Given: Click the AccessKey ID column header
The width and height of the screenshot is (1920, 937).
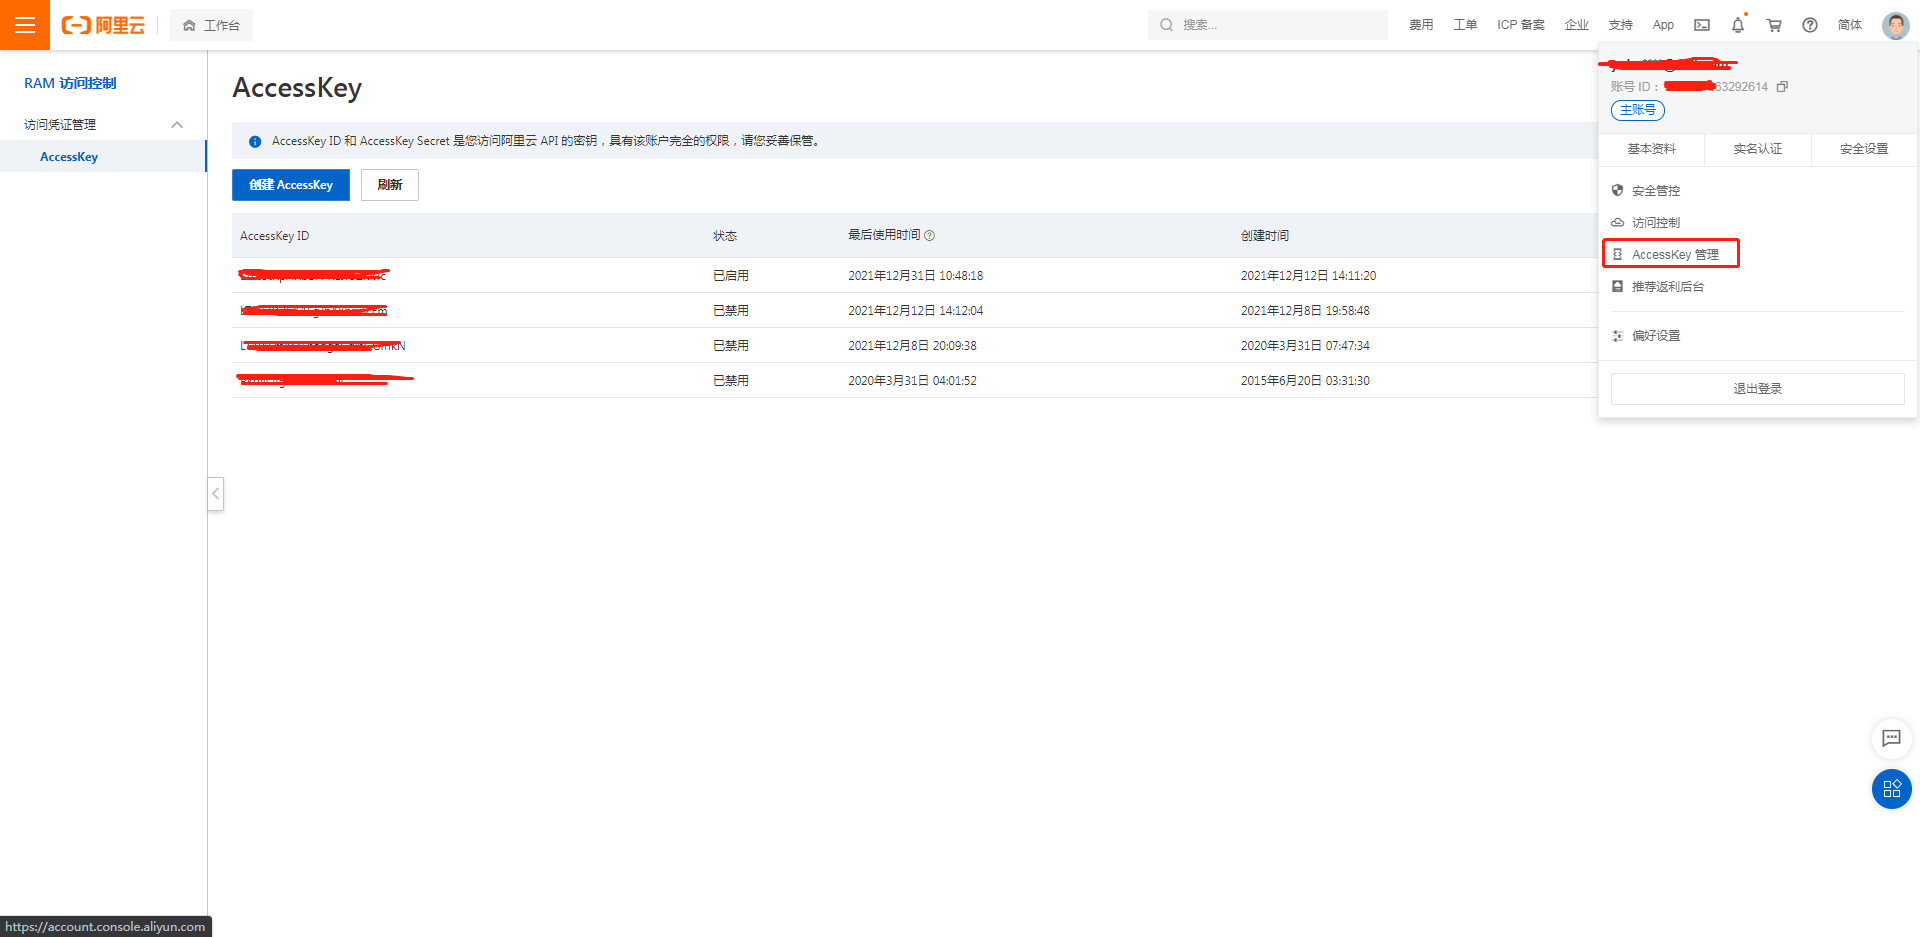Looking at the screenshot, I should [x=274, y=236].
